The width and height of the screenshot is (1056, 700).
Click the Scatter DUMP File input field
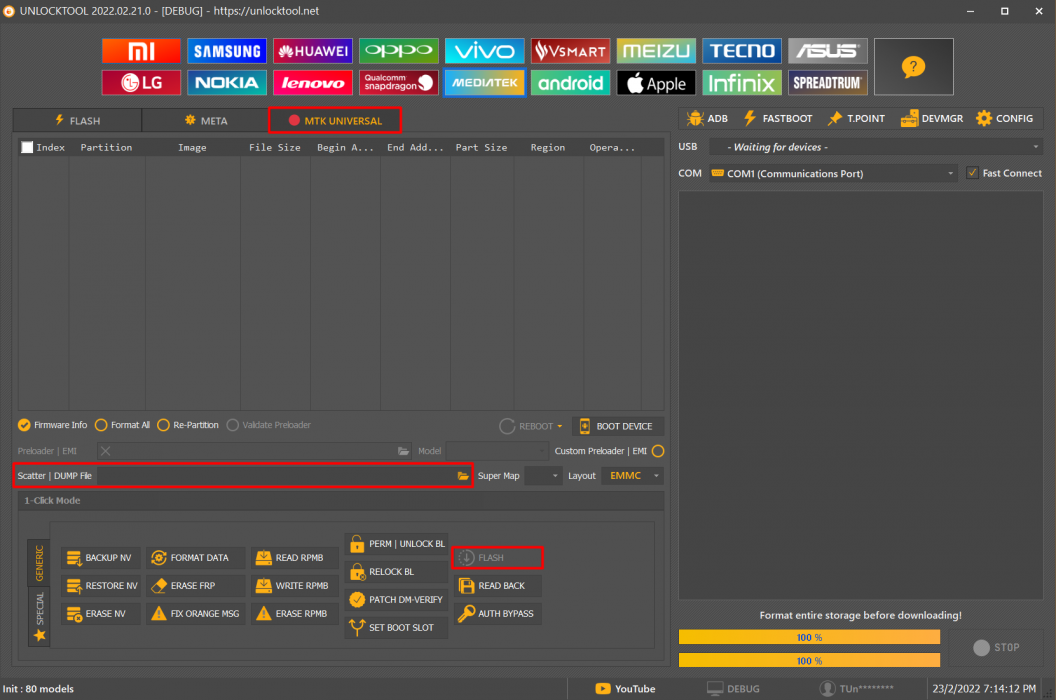[275, 476]
